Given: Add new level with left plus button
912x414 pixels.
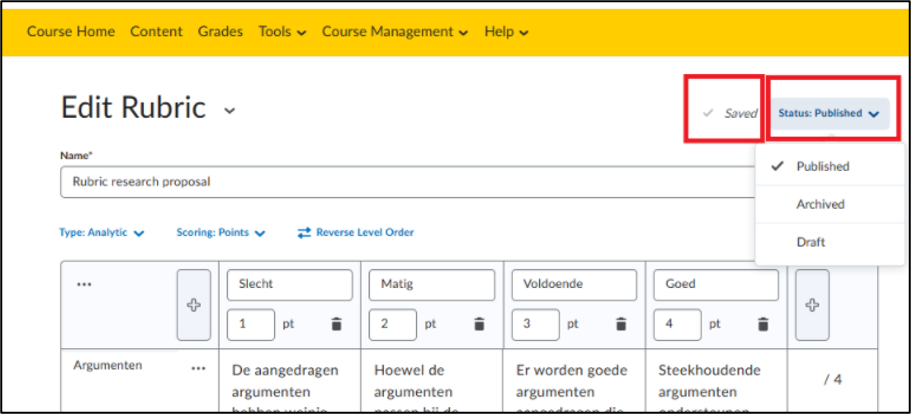Looking at the screenshot, I should [194, 305].
